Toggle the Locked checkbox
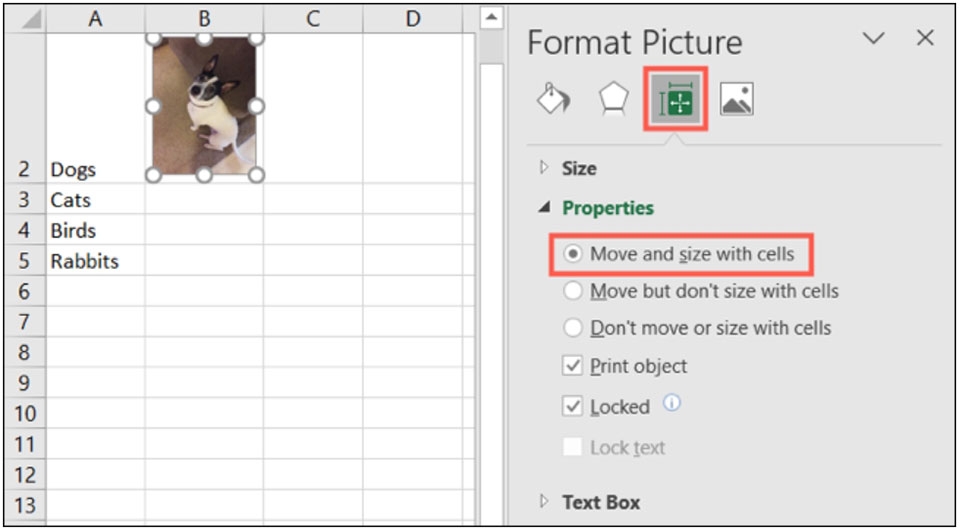The height and width of the screenshot is (529, 960). pos(573,406)
